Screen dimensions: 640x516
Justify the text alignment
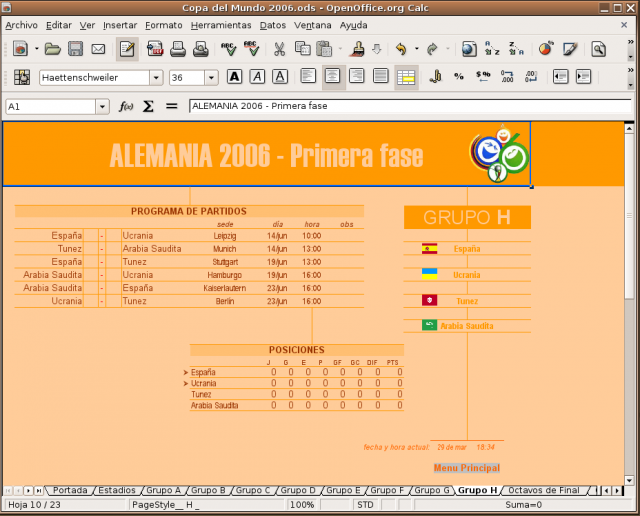tap(380, 76)
